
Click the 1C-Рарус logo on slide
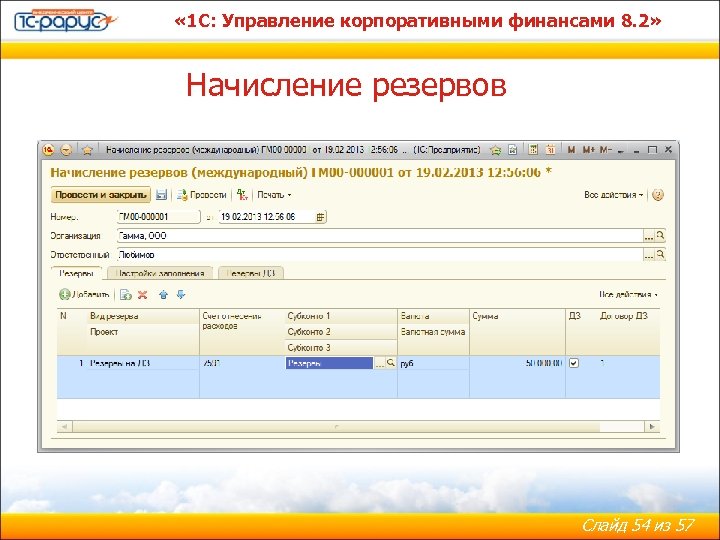tap(66, 20)
